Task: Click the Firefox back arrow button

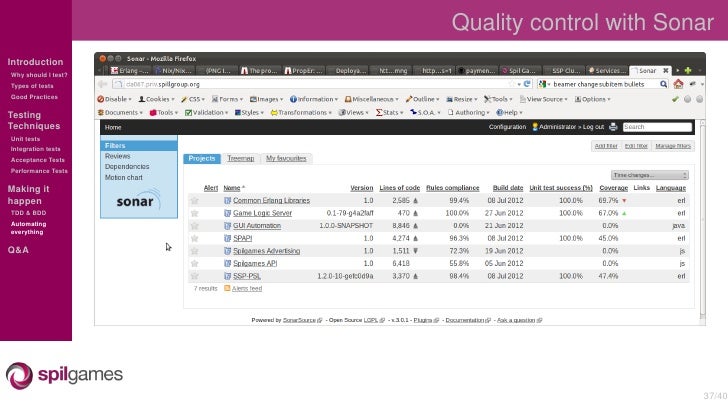Action: [103, 84]
